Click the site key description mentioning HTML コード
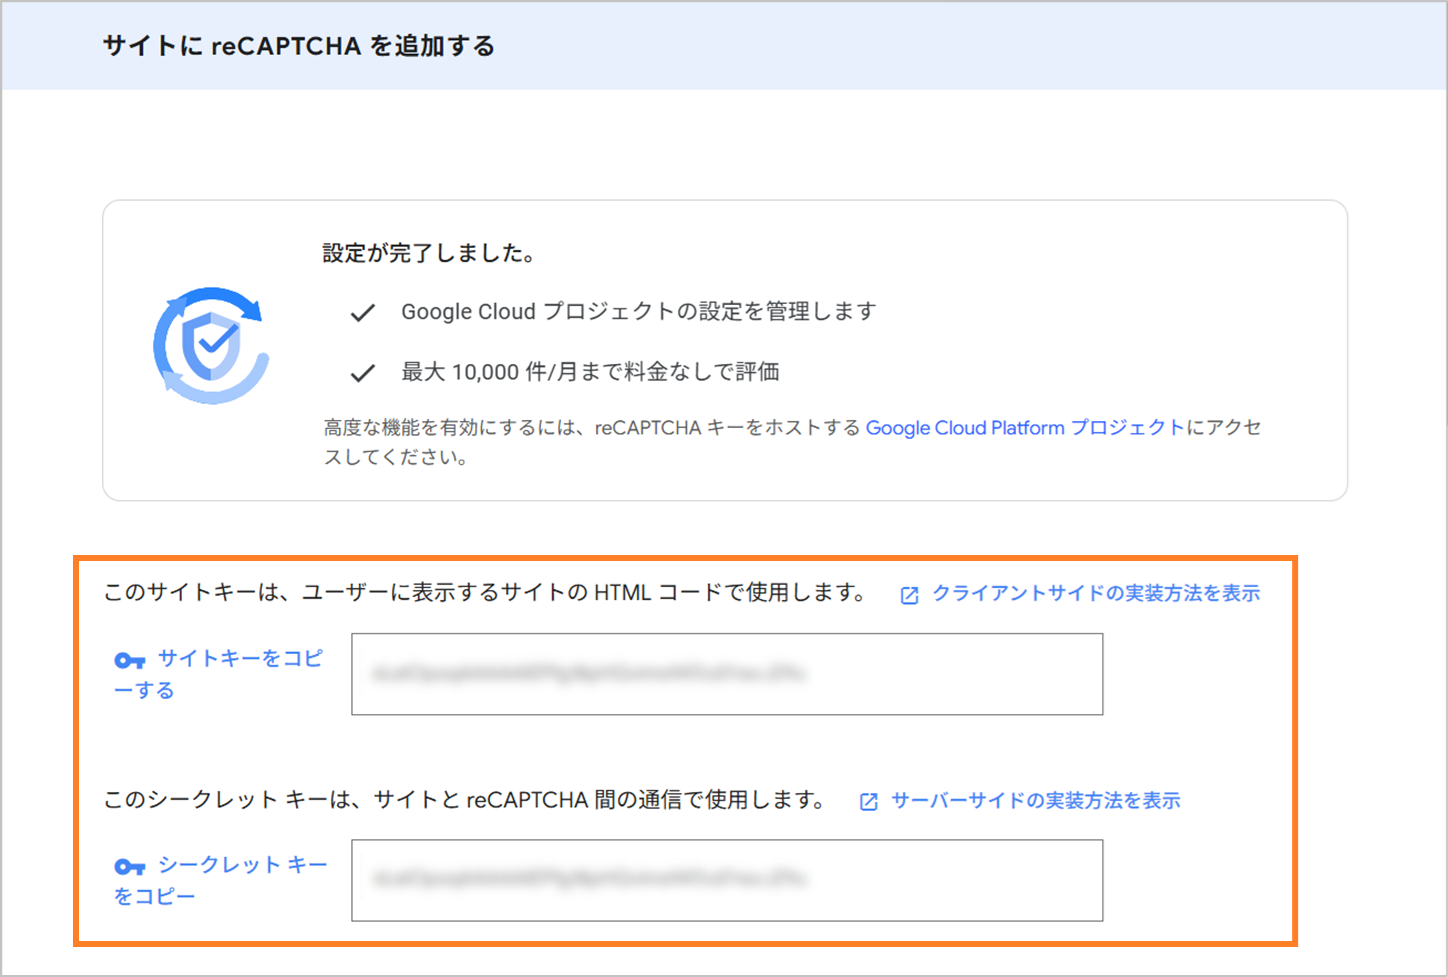Screen dimensions: 1448x977 487,593
